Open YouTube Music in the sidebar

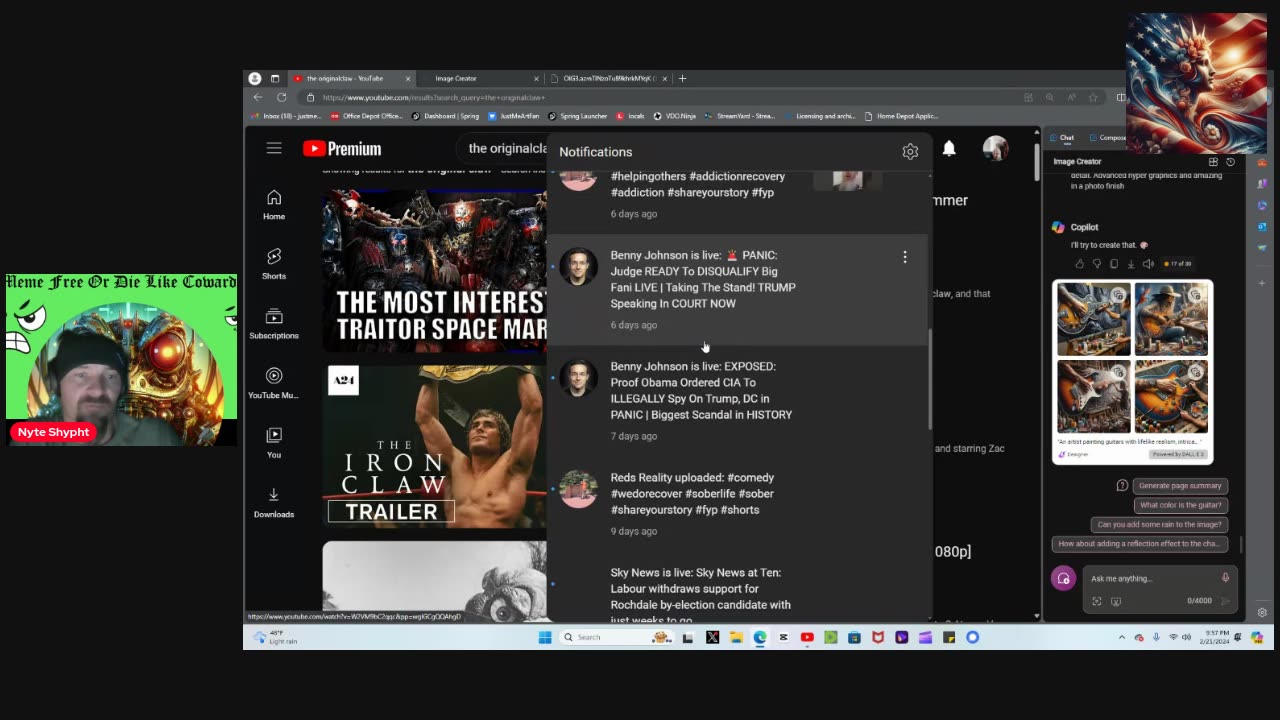(274, 383)
